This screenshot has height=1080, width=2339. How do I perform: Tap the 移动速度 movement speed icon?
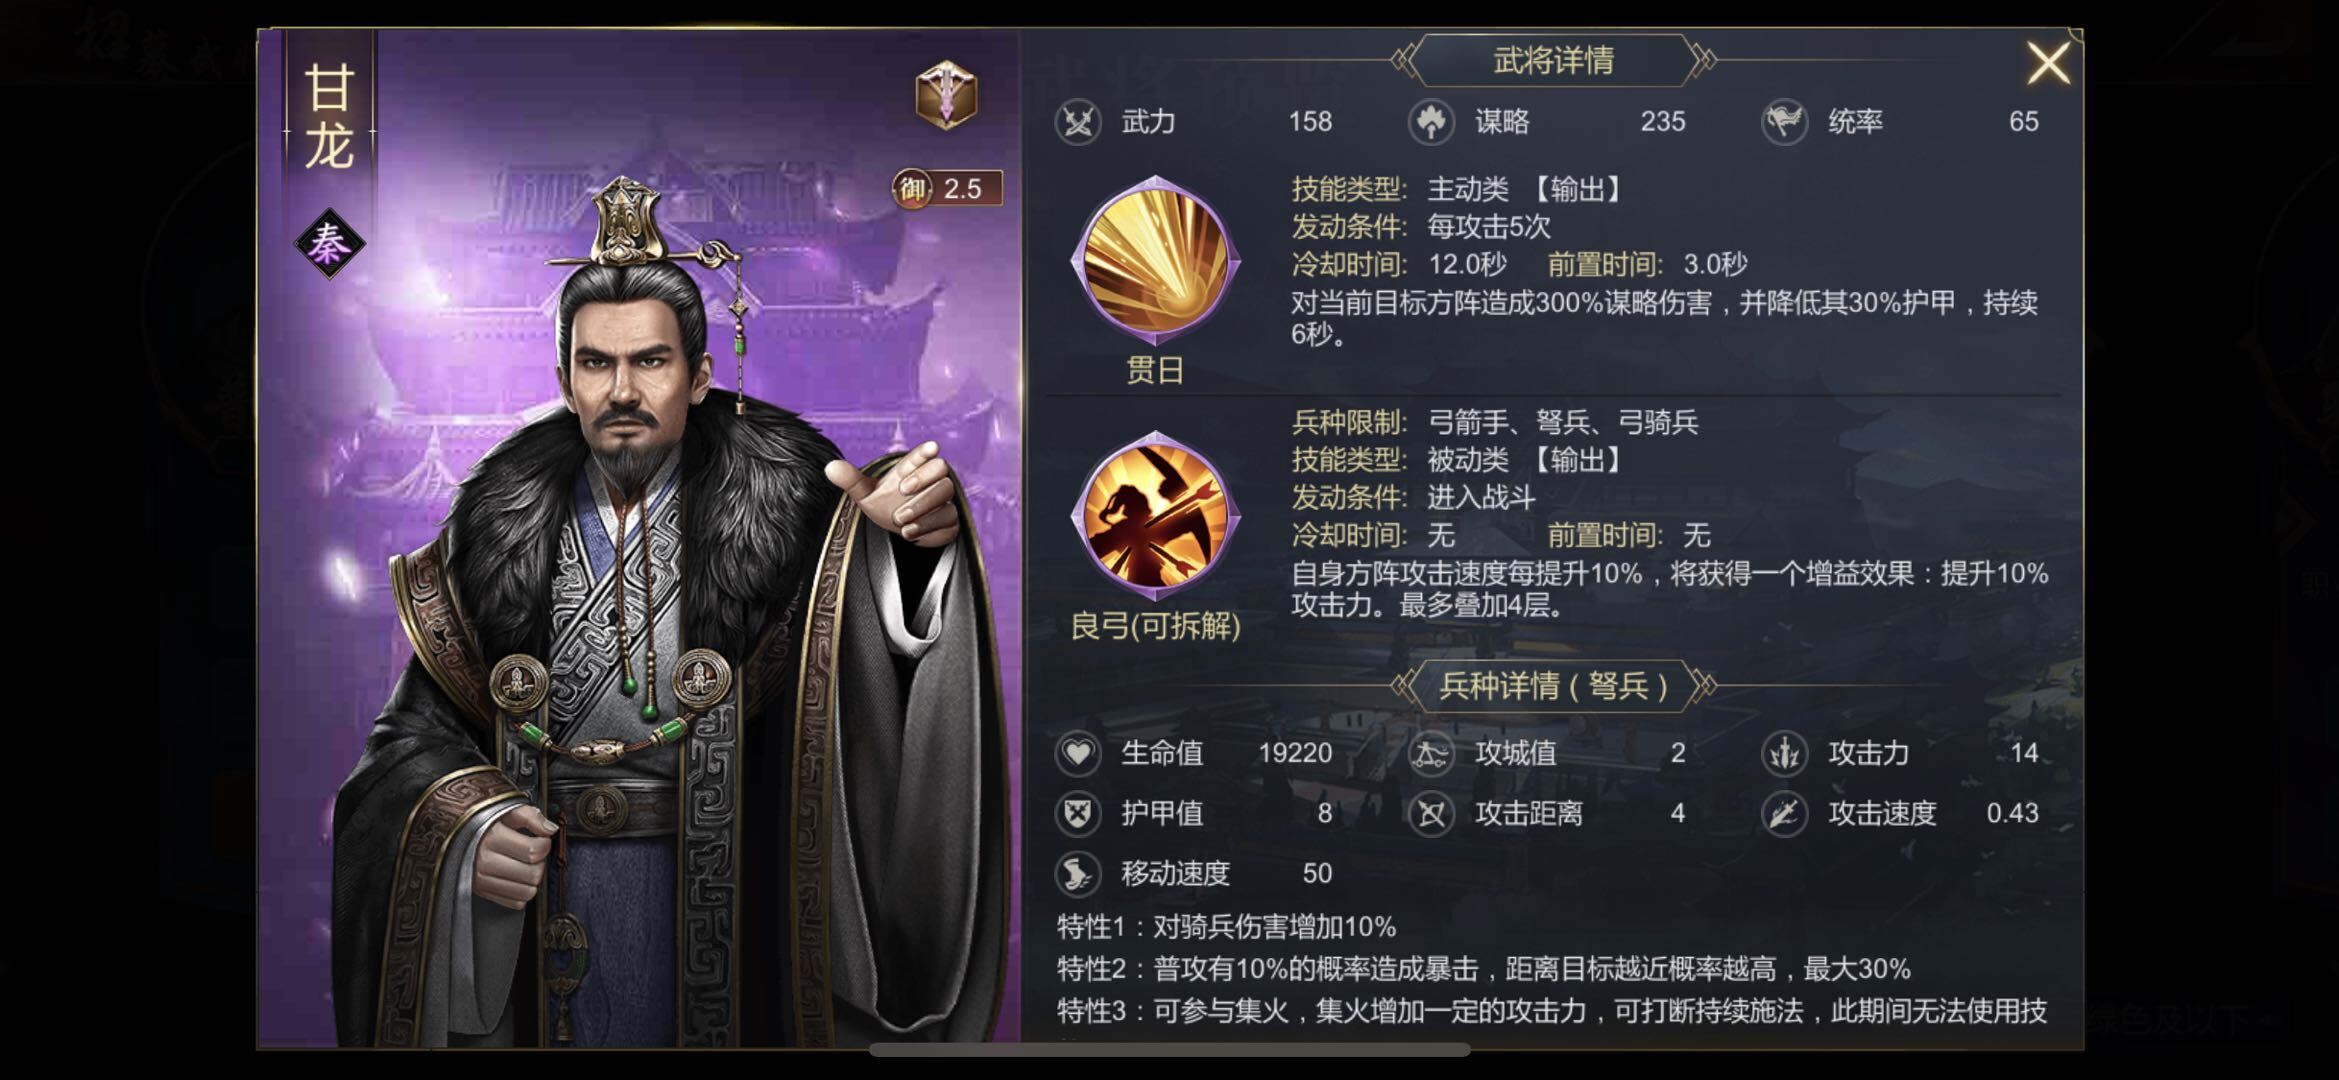pos(1078,874)
